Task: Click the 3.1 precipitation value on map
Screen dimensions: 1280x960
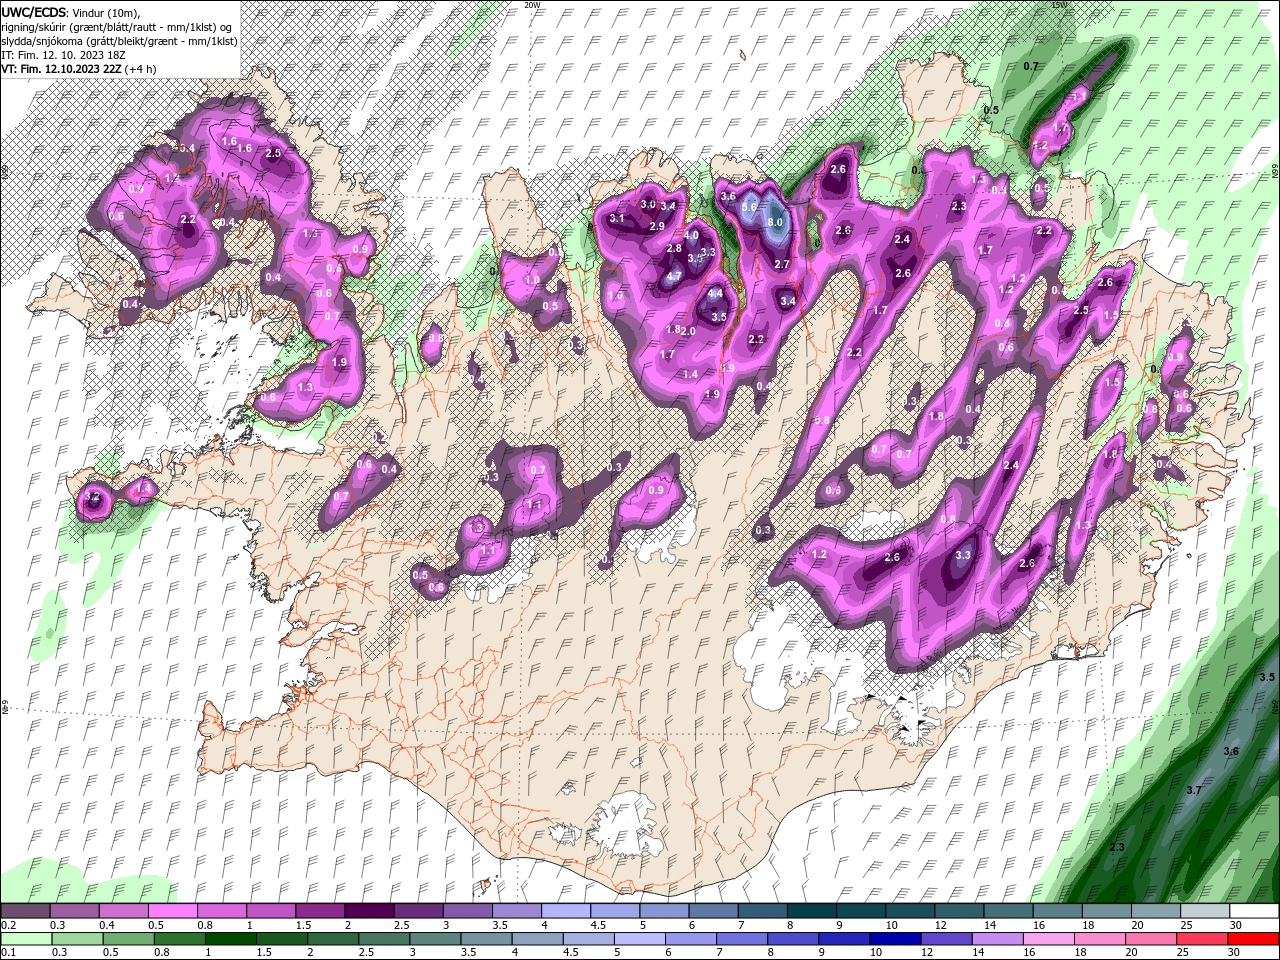Action: [x=617, y=219]
